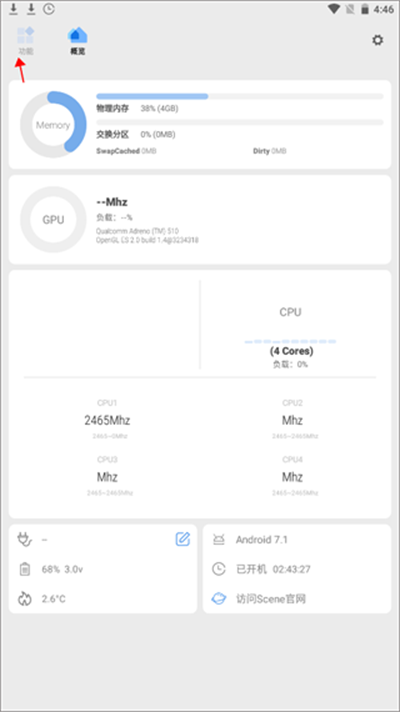This screenshot has width=400, height=712.
Task: Open the 功能 tab icon
Action: (26, 36)
